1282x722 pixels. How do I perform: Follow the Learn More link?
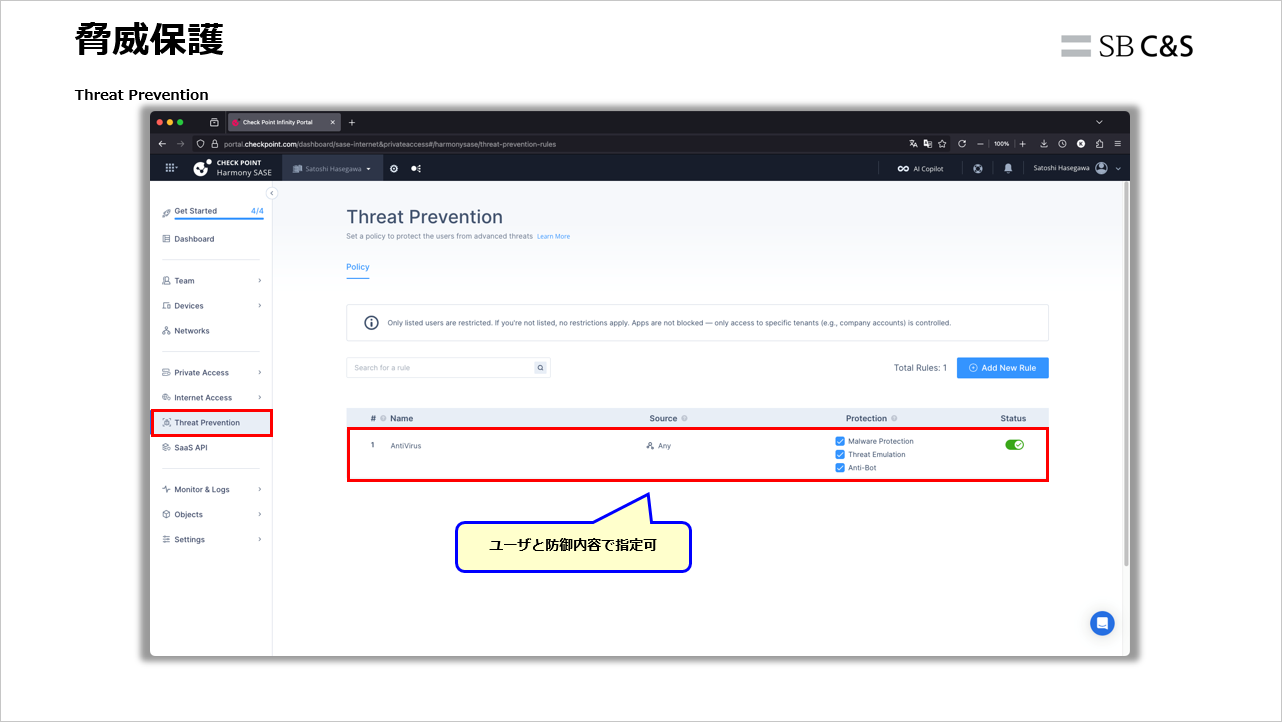(x=553, y=237)
